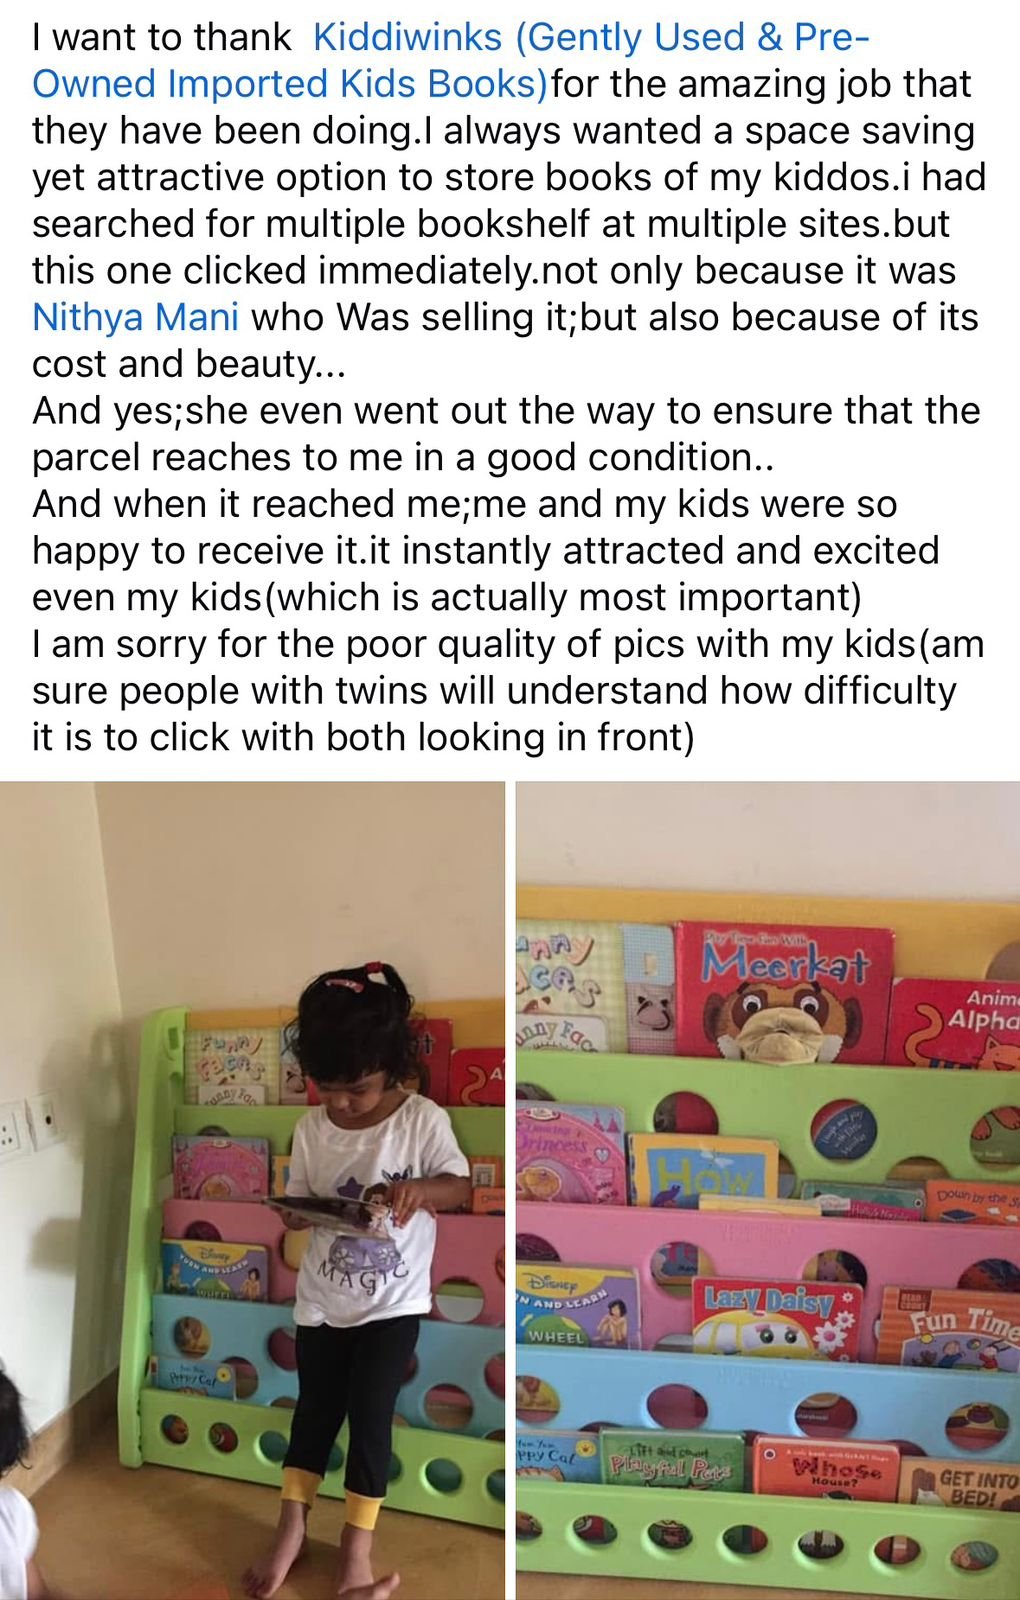1020x1600 pixels.
Task: Click the girl's white MAGIC t-shirt
Action: (365, 1210)
